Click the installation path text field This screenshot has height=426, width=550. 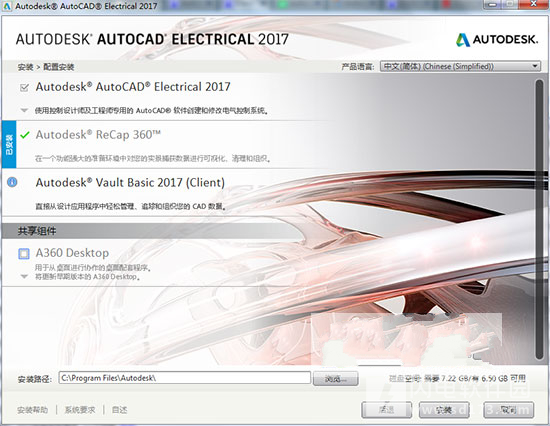coord(185,378)
